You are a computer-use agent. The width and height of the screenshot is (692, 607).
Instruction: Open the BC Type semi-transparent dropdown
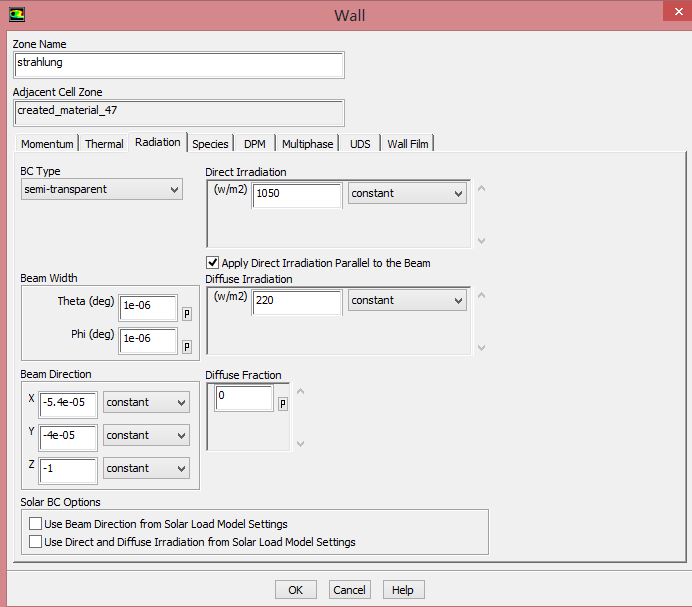[101, 189]
